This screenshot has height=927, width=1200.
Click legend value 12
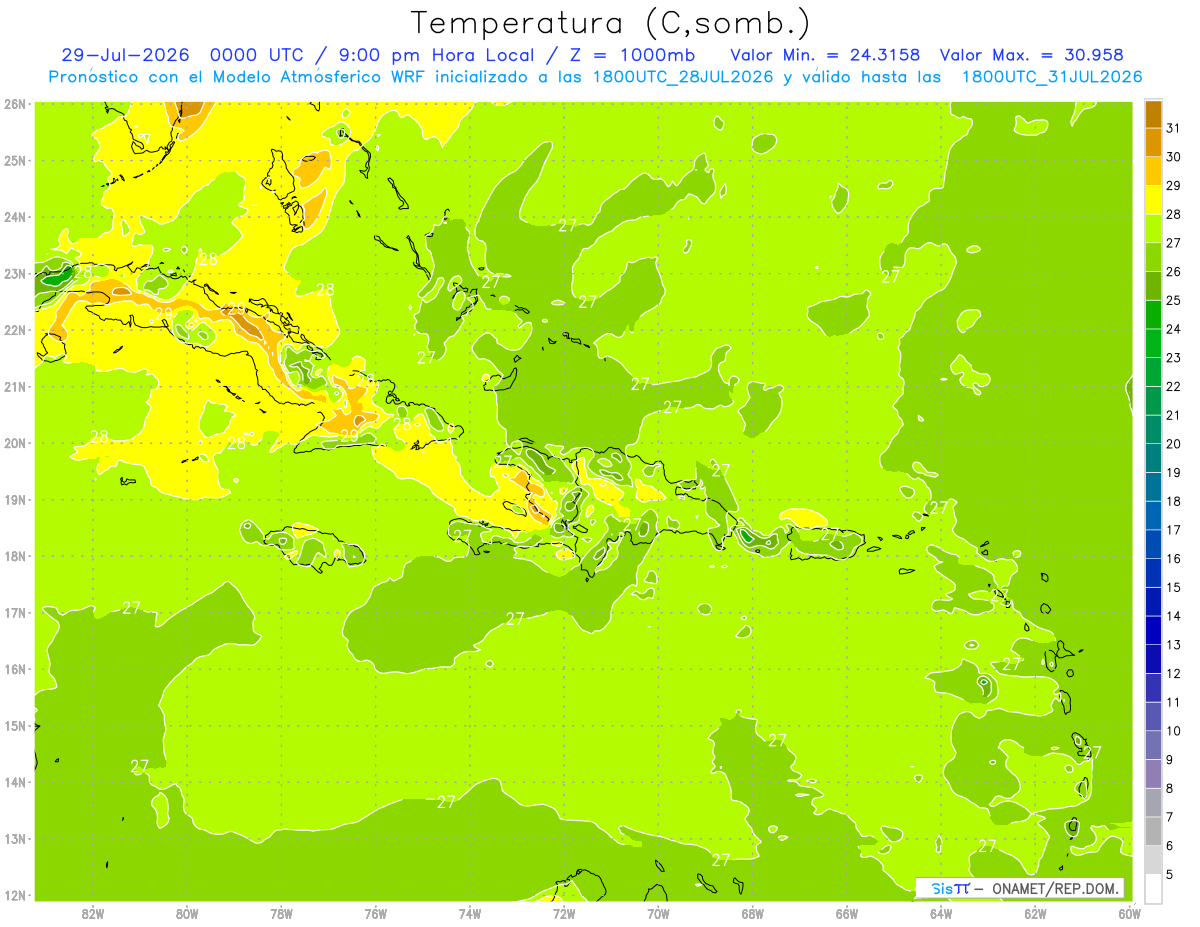[1173, 674]
